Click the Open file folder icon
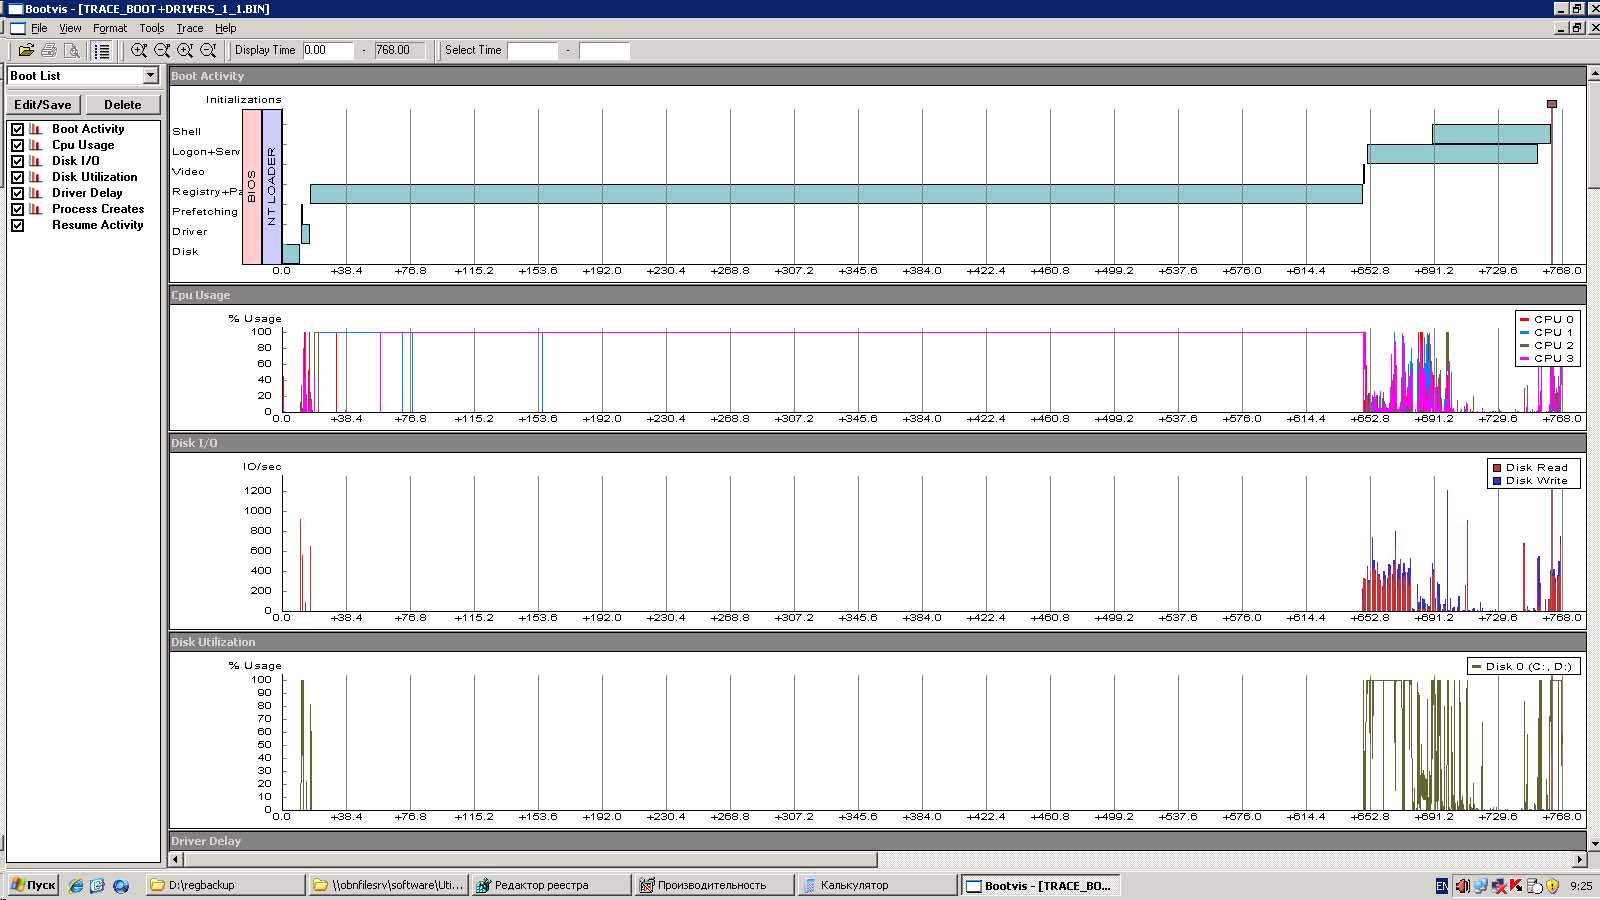The width and height of the screenshot is (1600, 900). point(26,50)
